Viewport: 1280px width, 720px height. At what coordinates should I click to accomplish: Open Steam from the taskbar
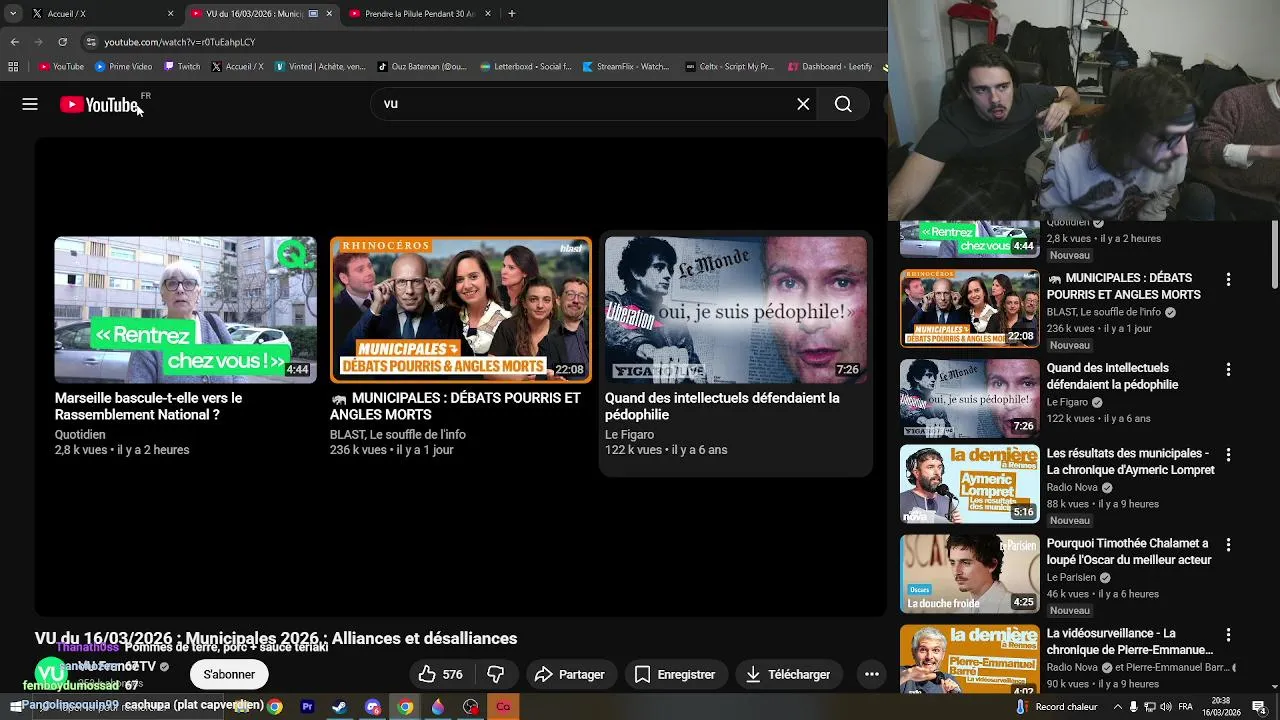(x=340, y=707)
